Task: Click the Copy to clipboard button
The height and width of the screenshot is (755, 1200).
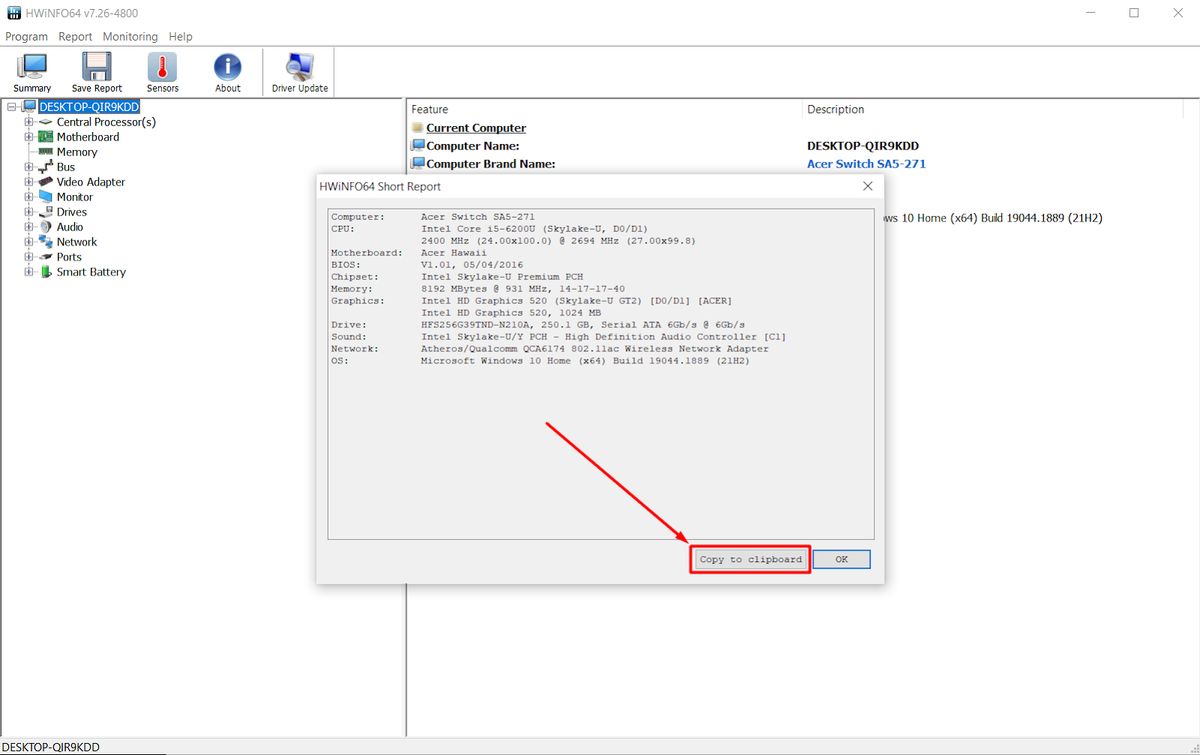Action: pos(750,559)
